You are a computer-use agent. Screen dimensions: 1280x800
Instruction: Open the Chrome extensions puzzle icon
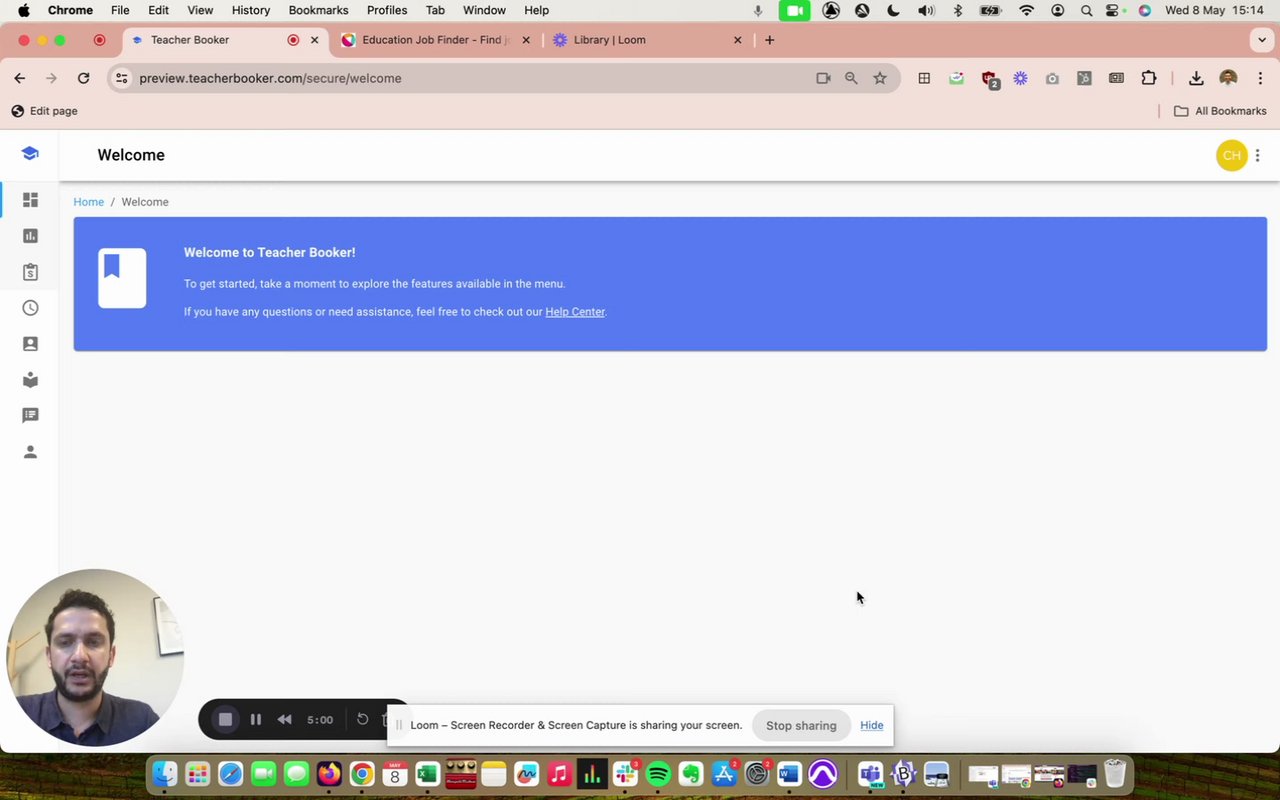click(1148, 78)
